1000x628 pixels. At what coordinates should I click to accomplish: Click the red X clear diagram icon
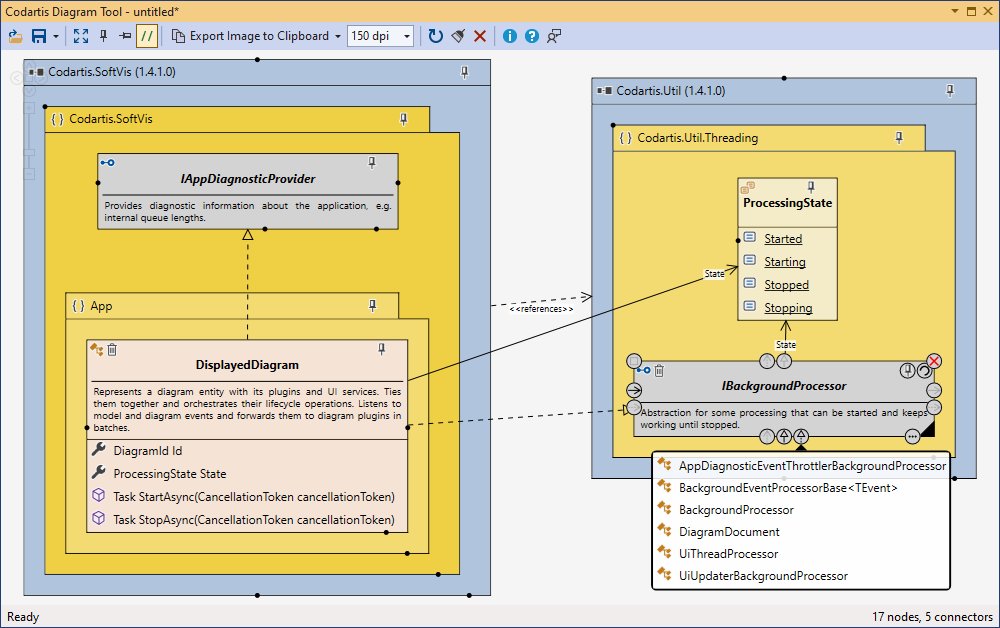click(480, 36)
